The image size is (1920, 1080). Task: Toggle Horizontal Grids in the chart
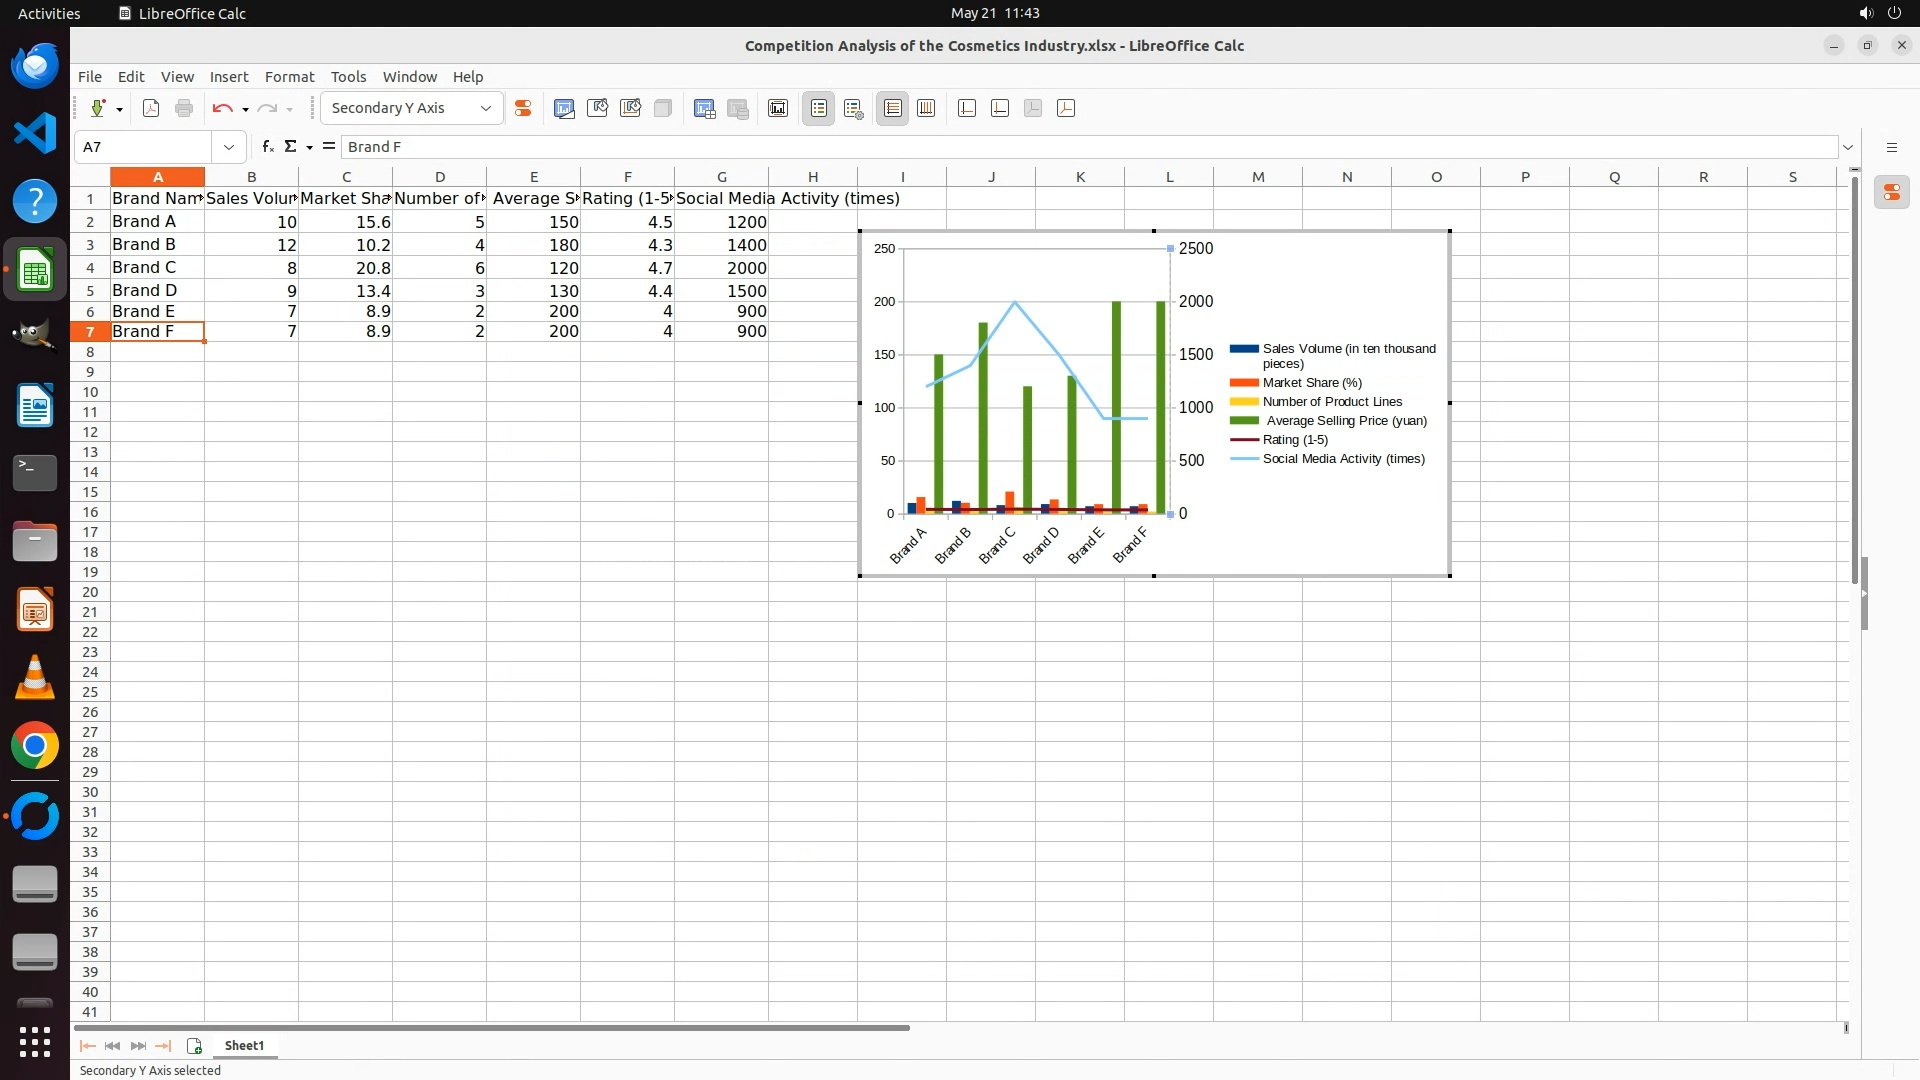[x=893, y=108]
